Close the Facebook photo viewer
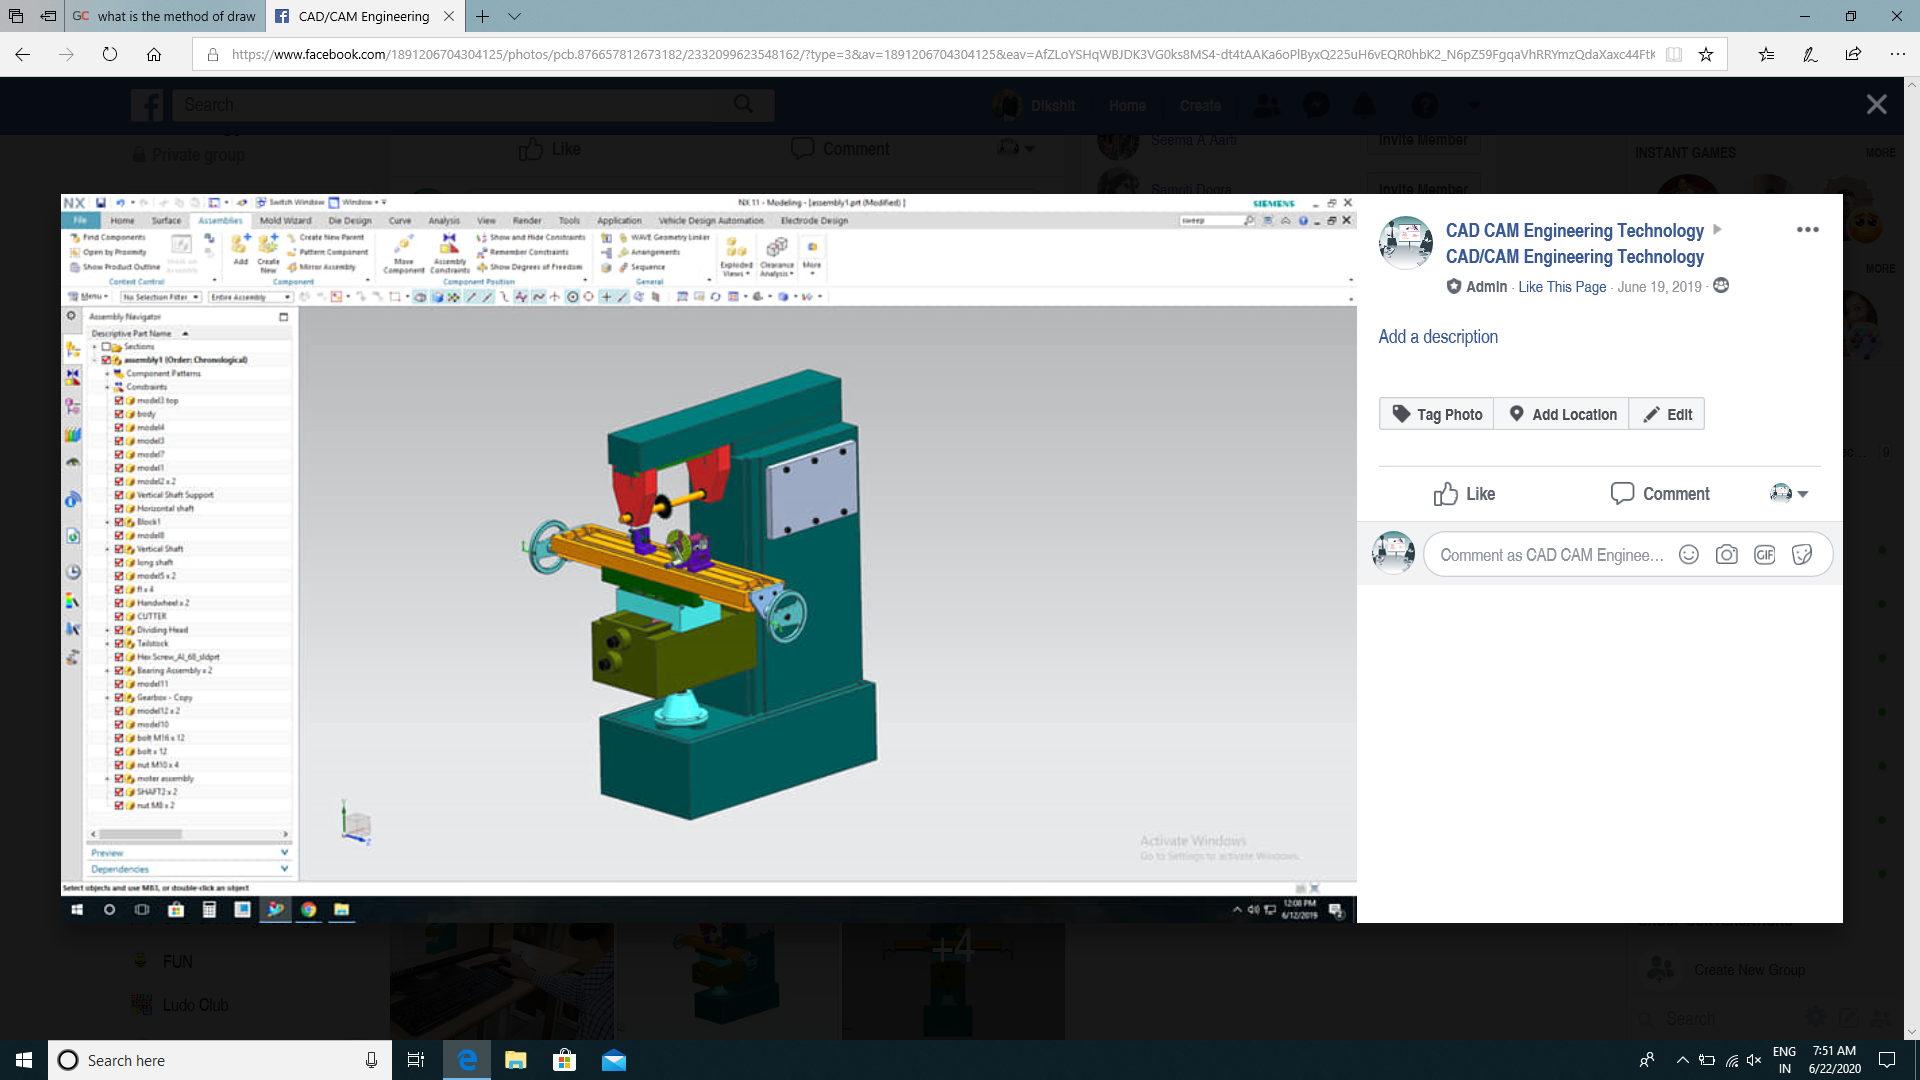The image size is (1920, 1080). click(1876, 105)
